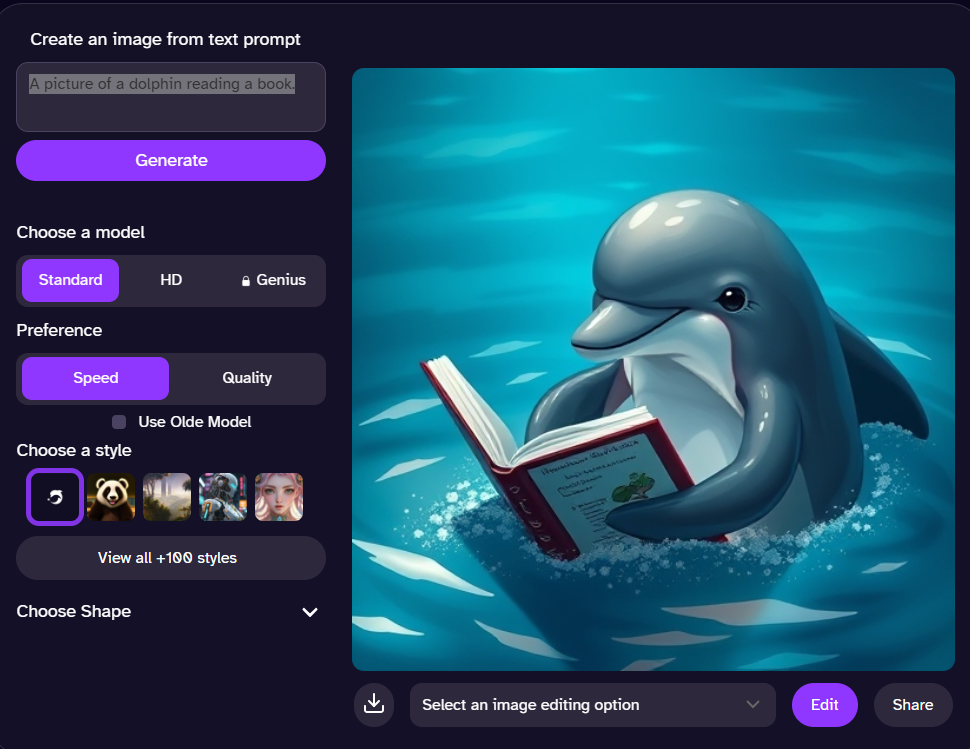Screen dimensions: 970x749
Task: Switch to the HD model
Action: tap(171, 280)
